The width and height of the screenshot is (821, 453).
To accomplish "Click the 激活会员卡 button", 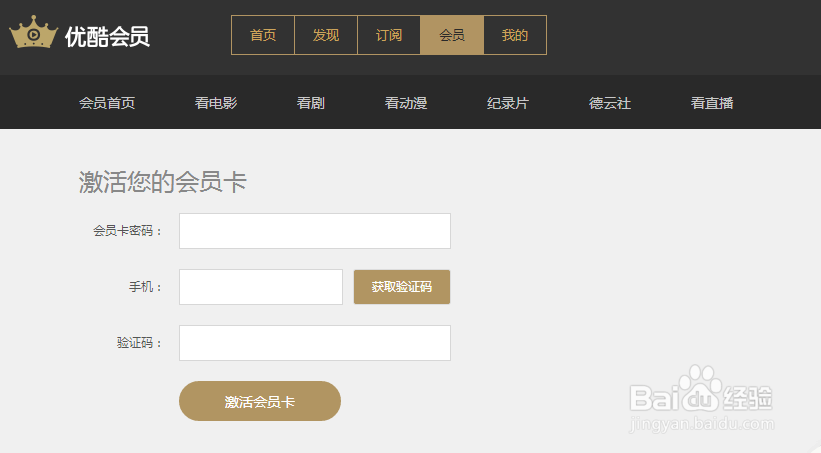I will tap(260, 401).
